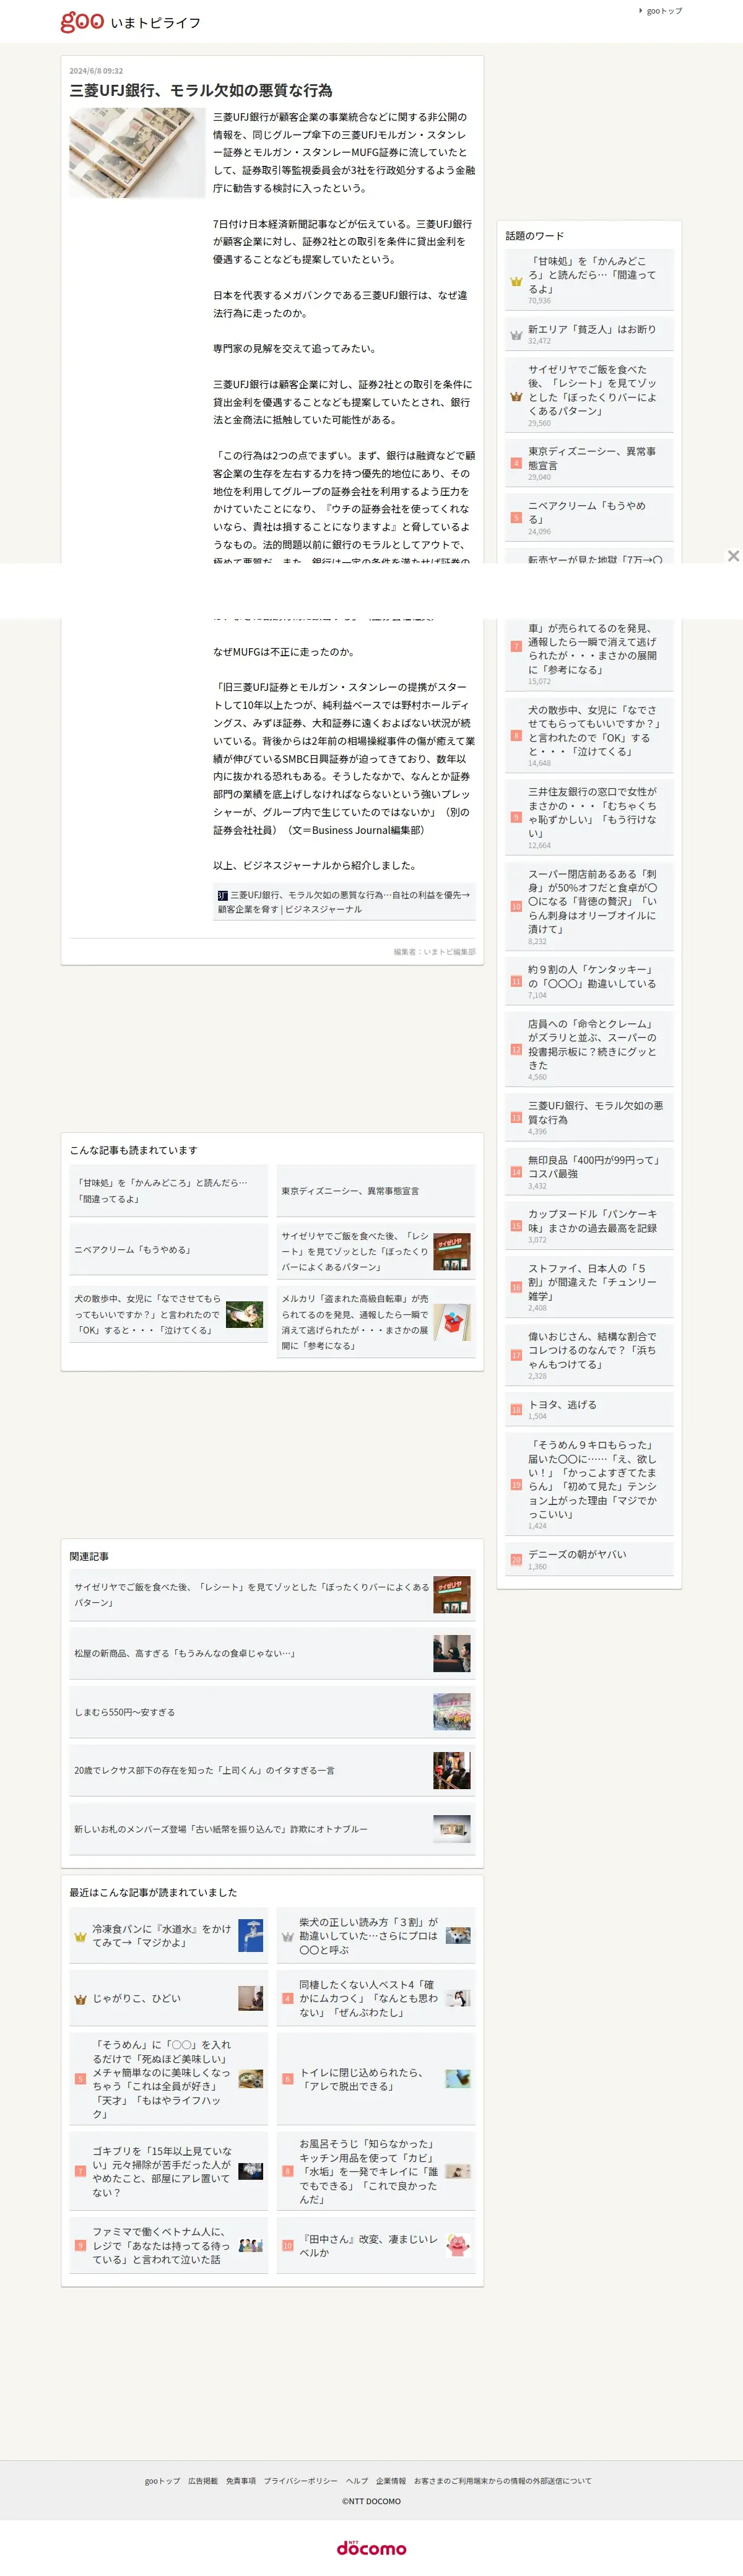This screenshot has height=2576, width=743.
Task: Open ranking item 三井住友銀行の窓口で女性が
Action: (x=589, y=817)
